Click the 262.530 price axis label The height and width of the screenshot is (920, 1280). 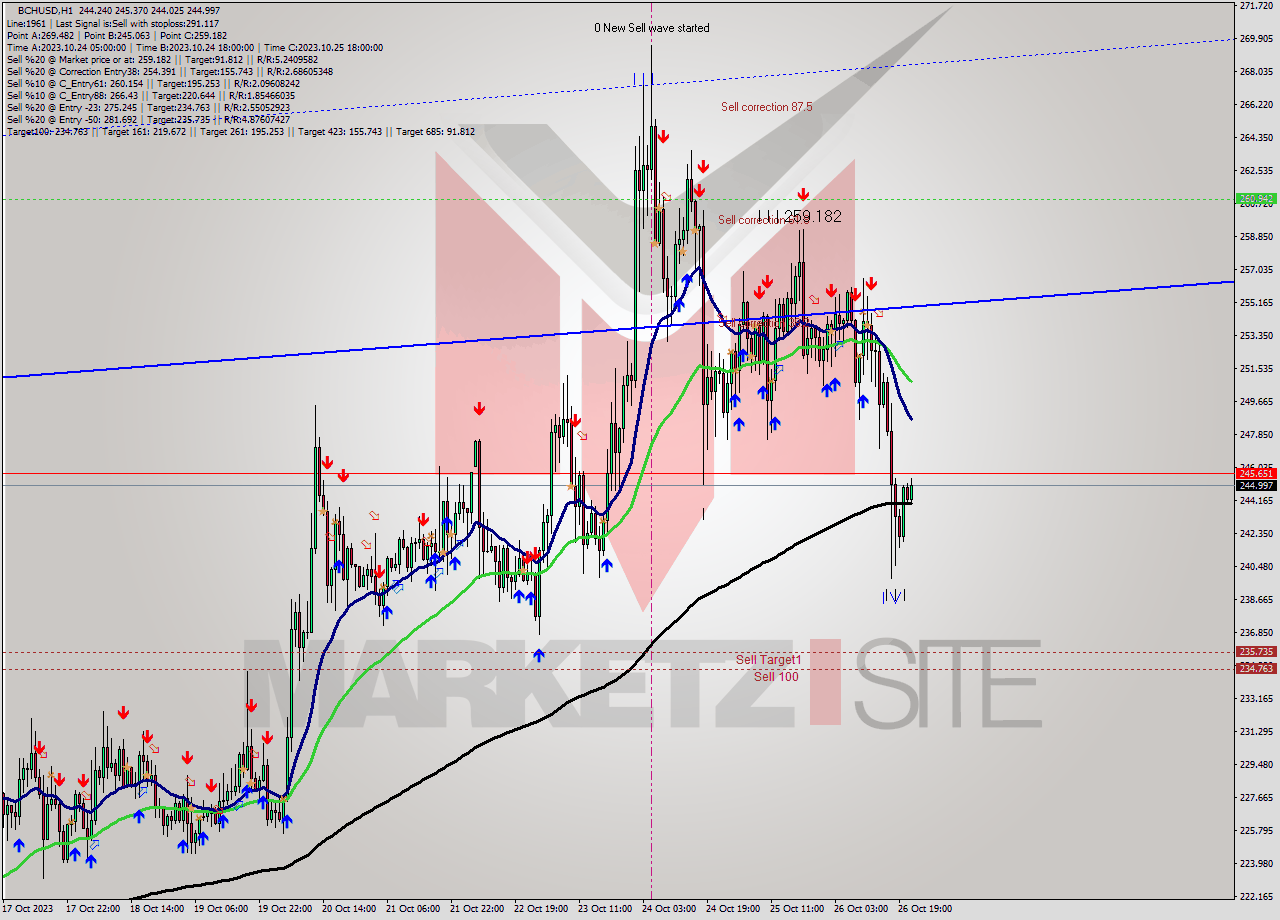(1255, 170)
